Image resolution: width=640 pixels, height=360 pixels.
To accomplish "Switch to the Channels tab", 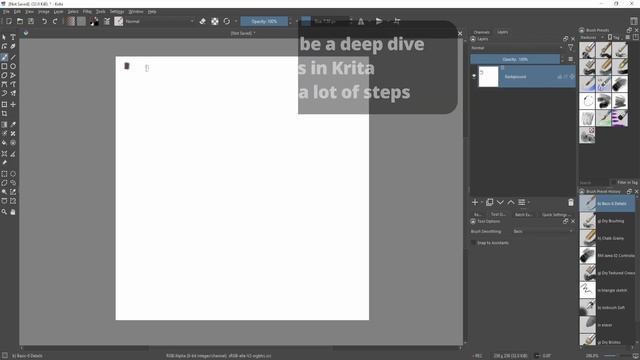I will coord(482,32).
